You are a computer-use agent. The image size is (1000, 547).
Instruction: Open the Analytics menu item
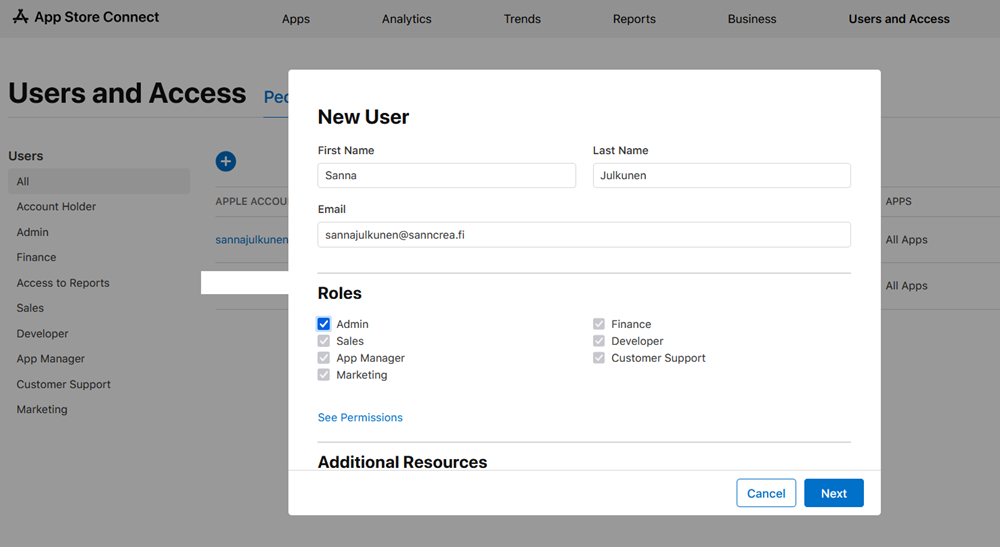coord(406,19)
